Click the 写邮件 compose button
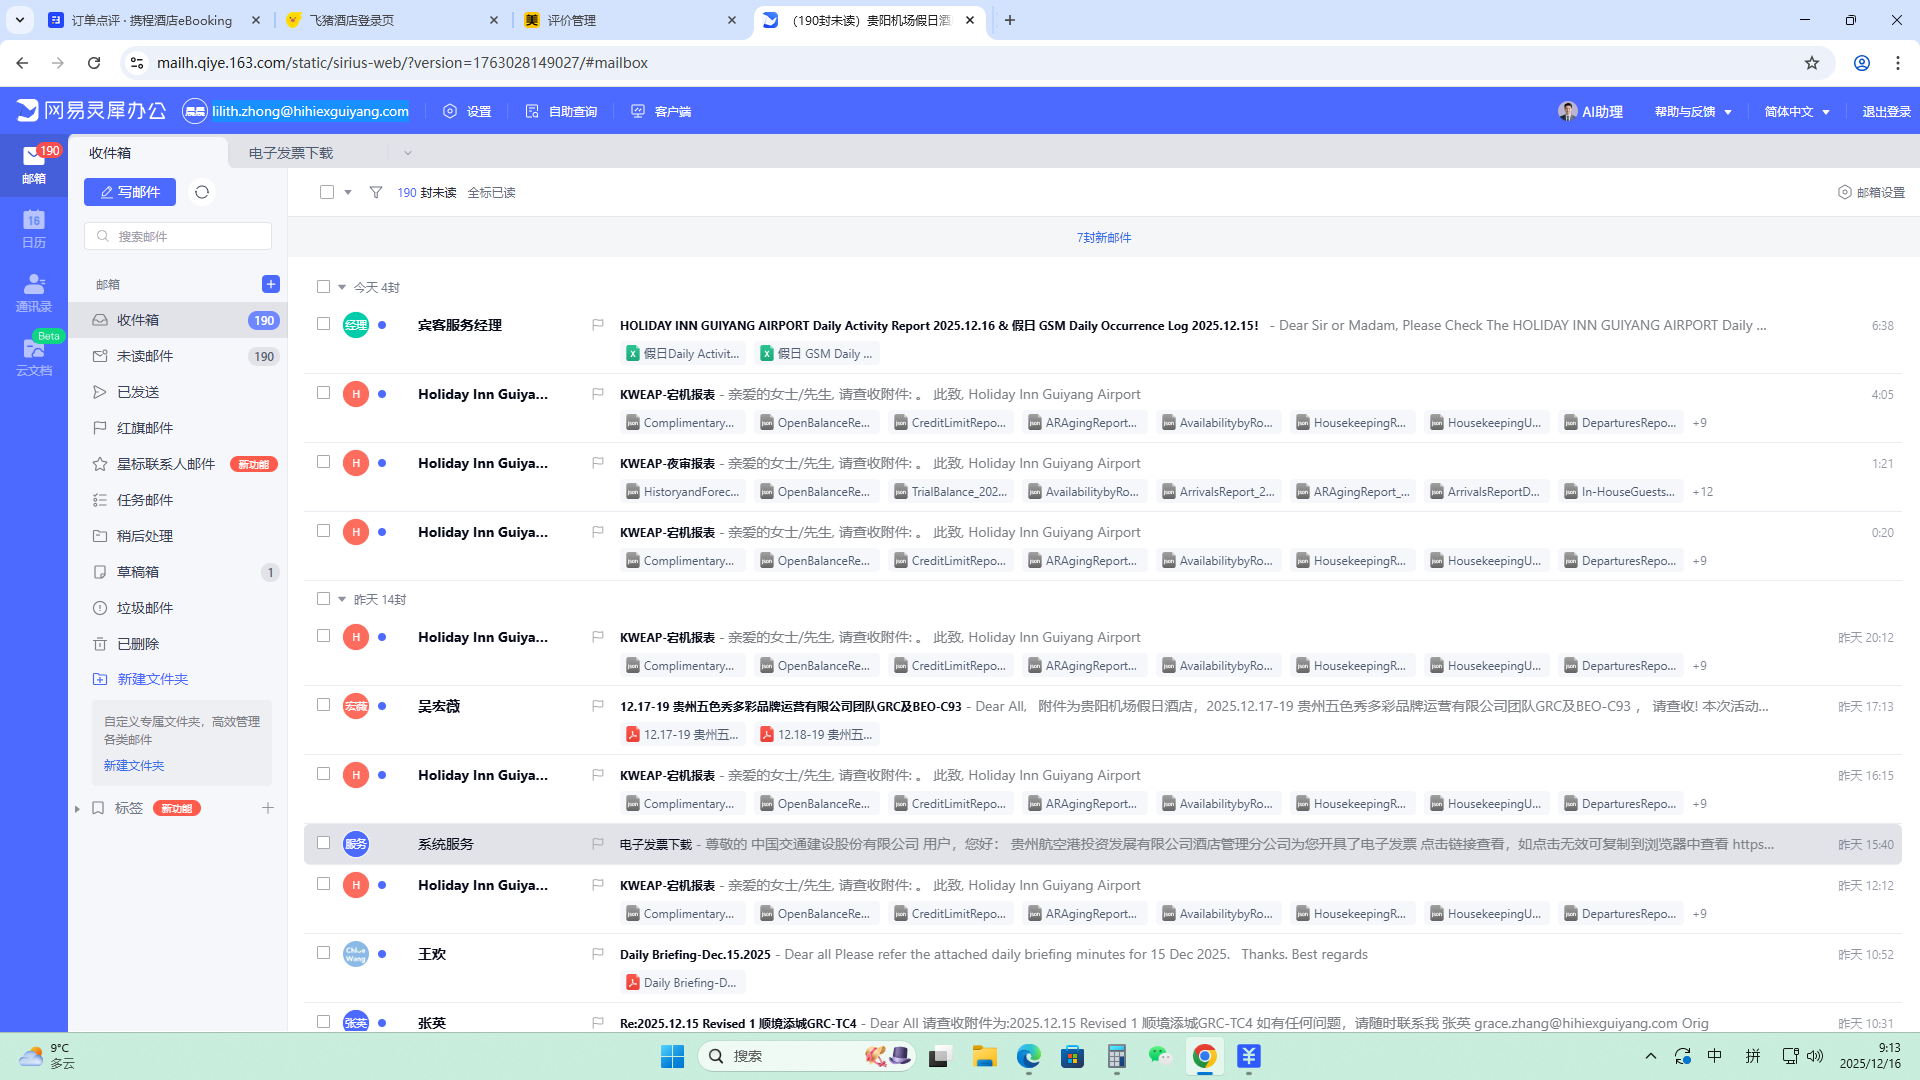 click(x=130, y=192)
